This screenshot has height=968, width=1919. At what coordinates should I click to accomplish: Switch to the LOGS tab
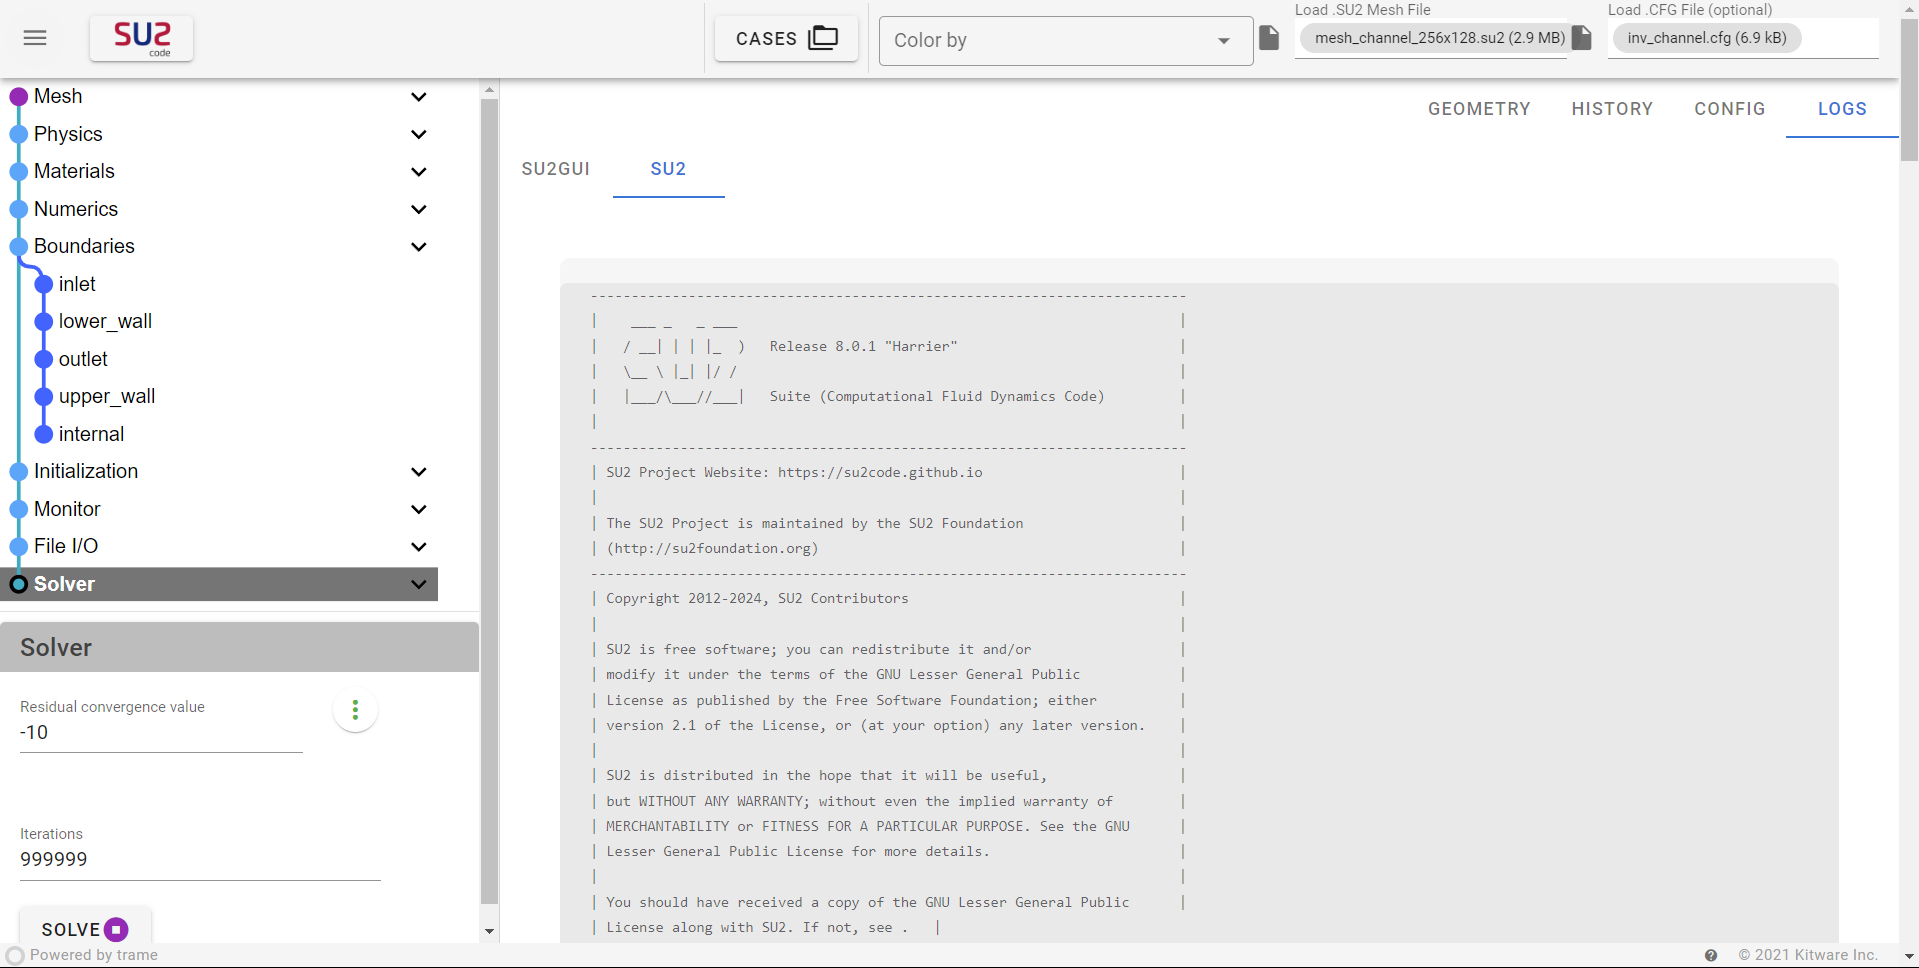(x=1842, y=109)
